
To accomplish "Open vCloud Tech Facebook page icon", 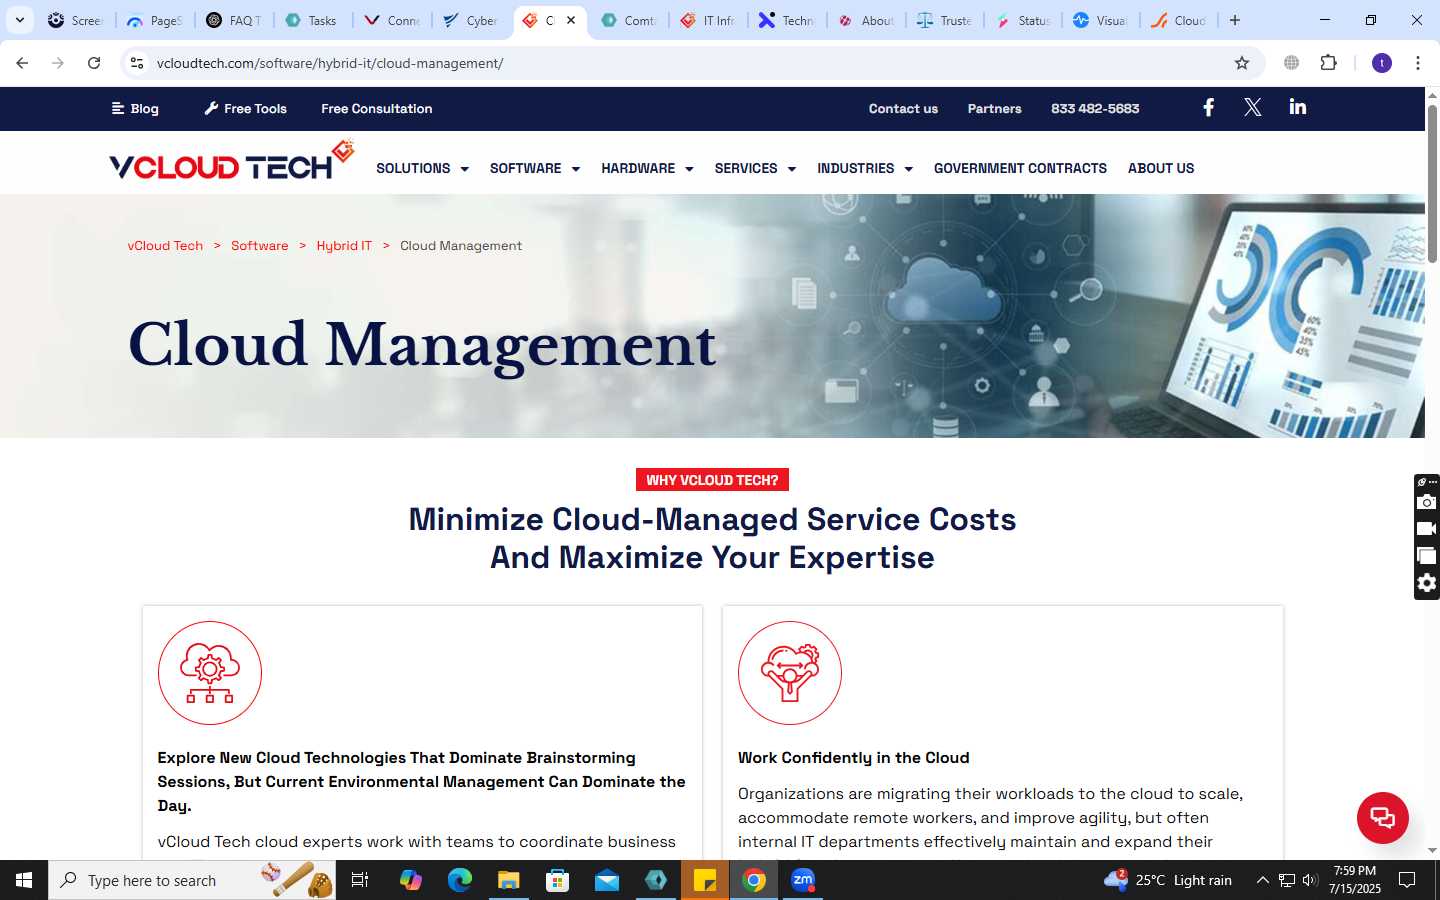I will 1208,107.
